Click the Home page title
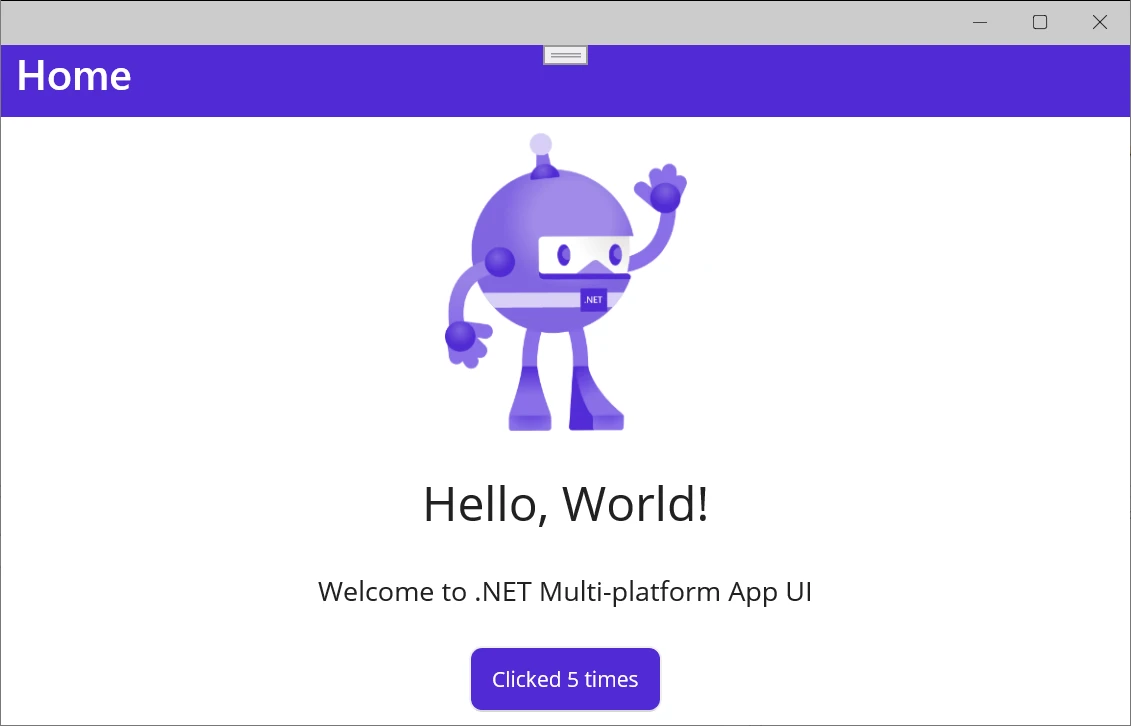This screenshot has width=1131, height=726. click(74, 77)
